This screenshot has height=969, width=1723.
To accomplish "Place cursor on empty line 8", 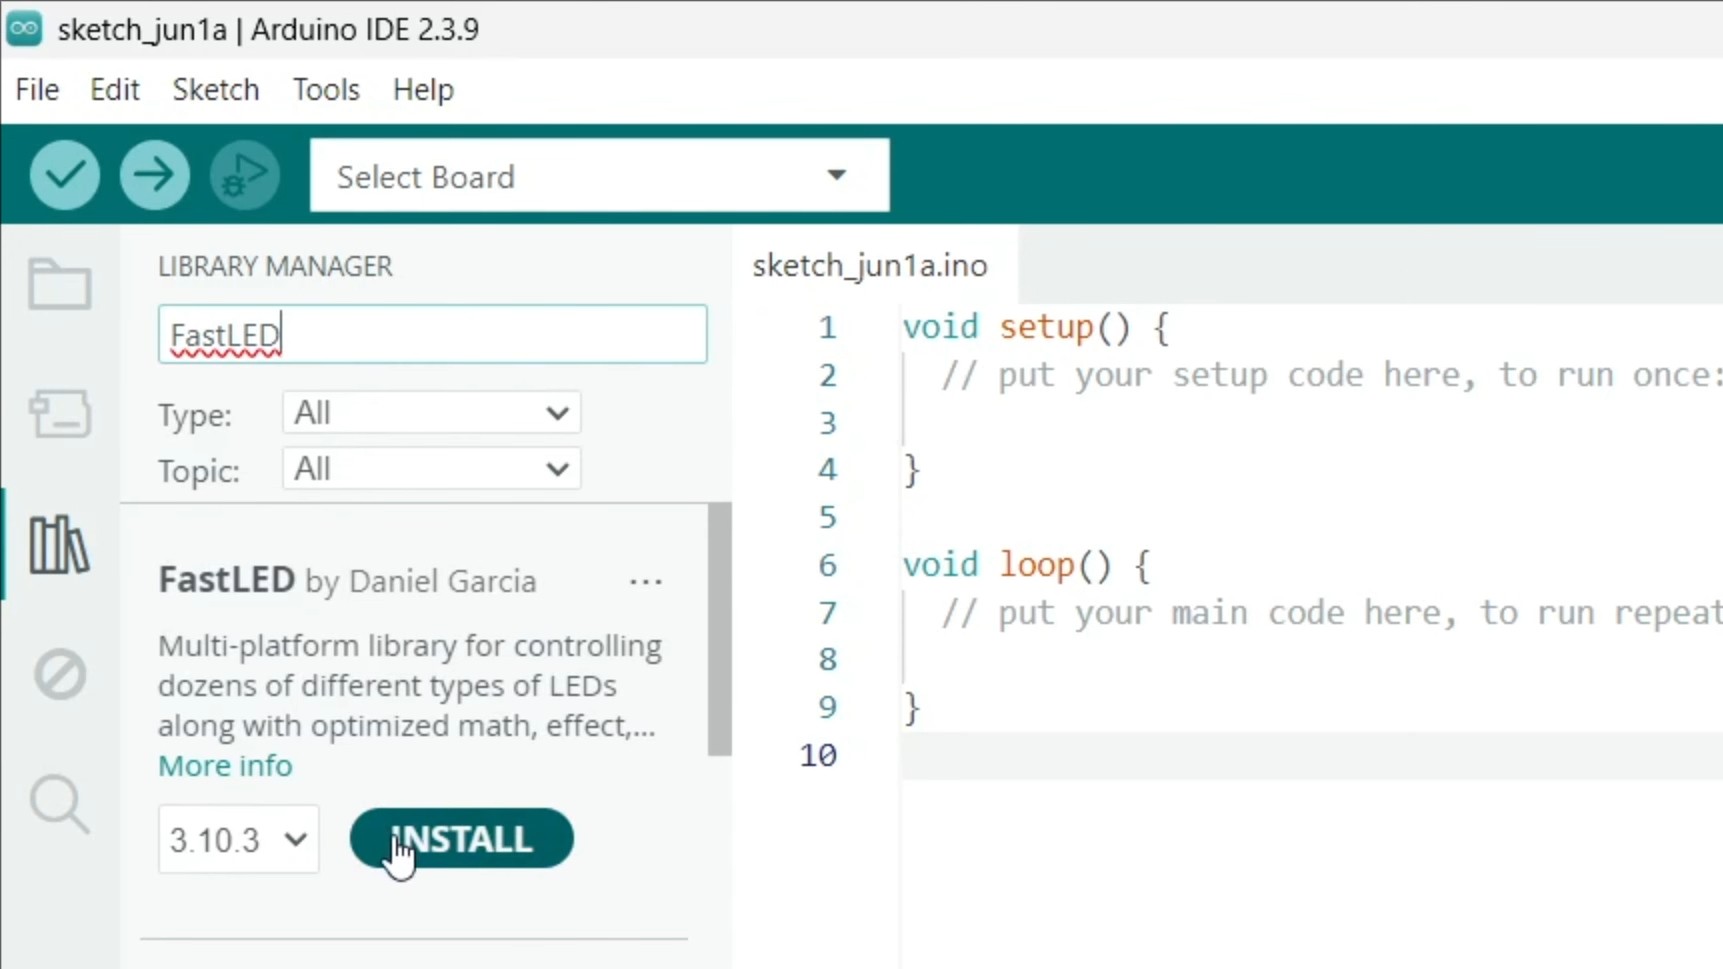I will (1310, 660).
